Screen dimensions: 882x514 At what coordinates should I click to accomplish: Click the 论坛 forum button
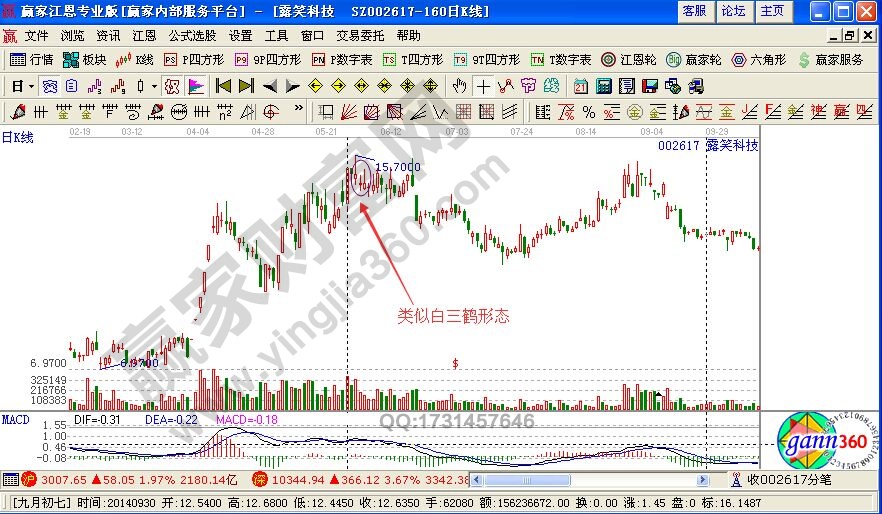(x=733, y=11)
